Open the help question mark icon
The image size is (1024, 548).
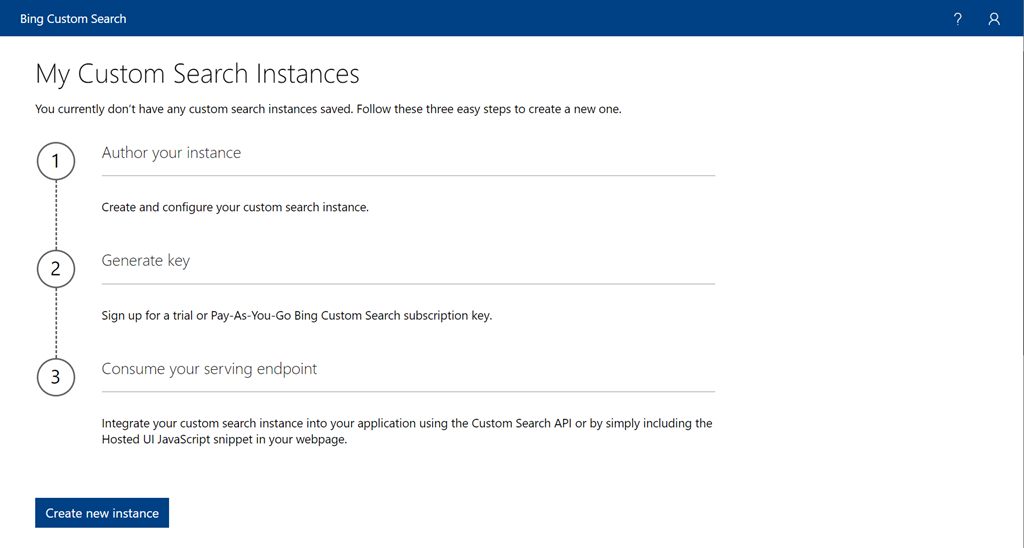coord(958,19)
